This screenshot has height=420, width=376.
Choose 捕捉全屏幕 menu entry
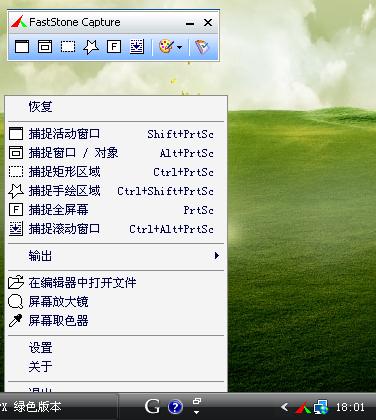116,210
